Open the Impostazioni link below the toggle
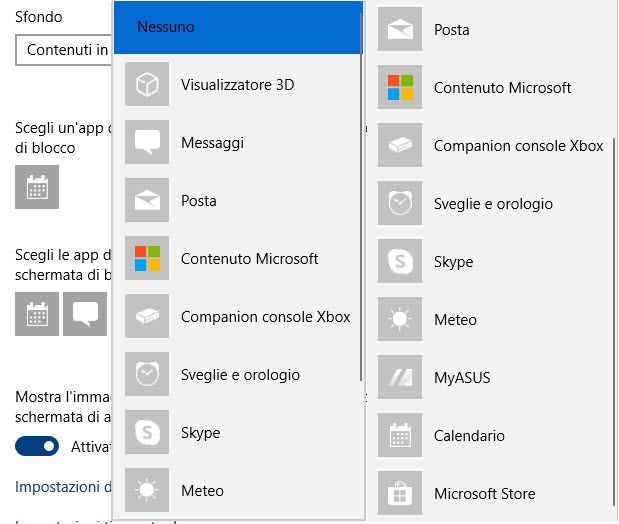 pos(63,487)
